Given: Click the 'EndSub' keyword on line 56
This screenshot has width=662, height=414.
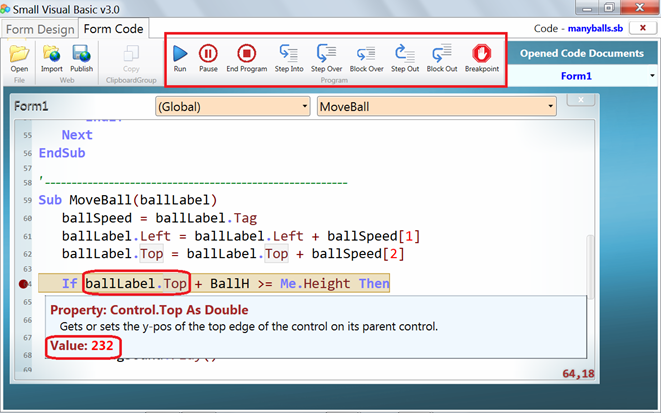Looking at the screenshot, I should pyautogui.click(x=62, y=153).
